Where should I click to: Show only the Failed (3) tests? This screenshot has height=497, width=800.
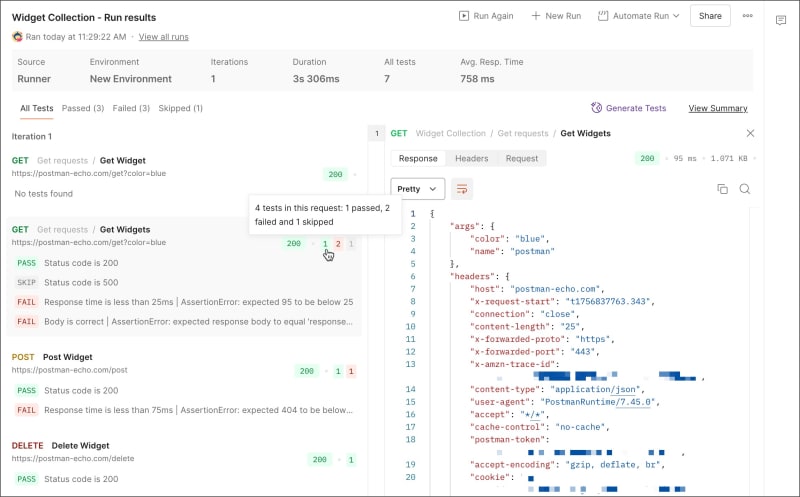pos(131,108)
